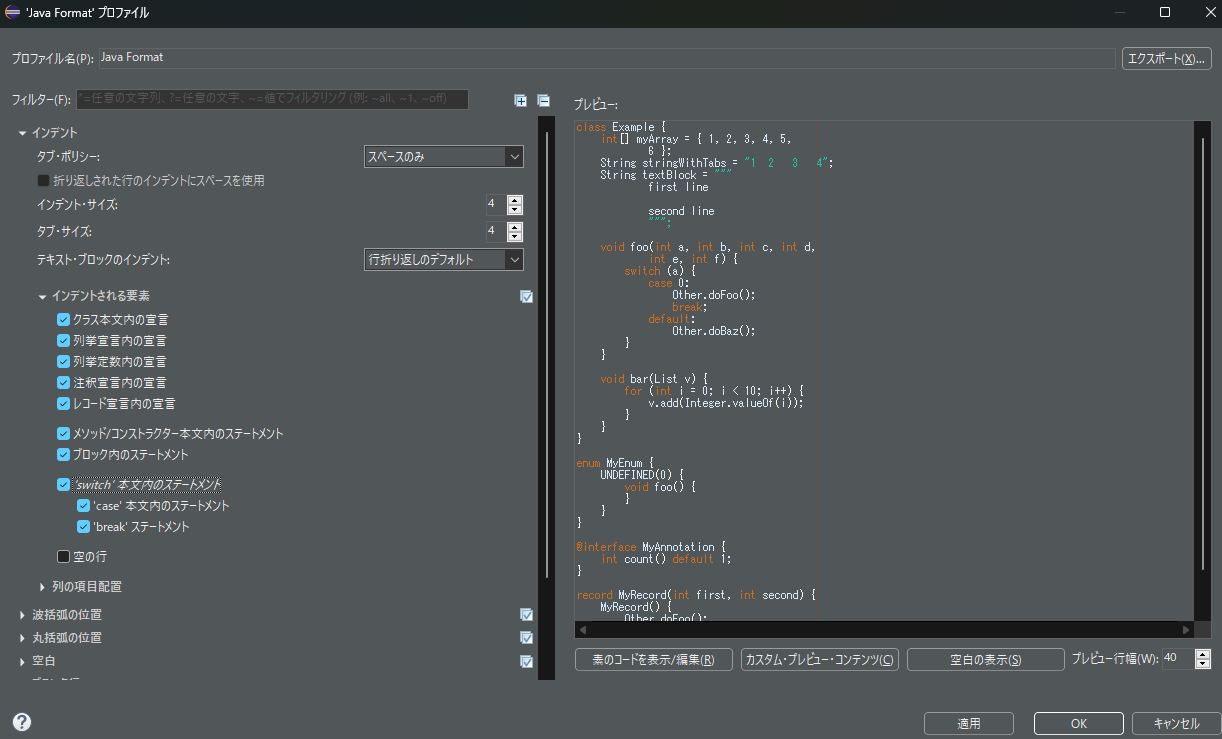
Task: Click the preview icon beside 空白
Action: coord(527,661)
